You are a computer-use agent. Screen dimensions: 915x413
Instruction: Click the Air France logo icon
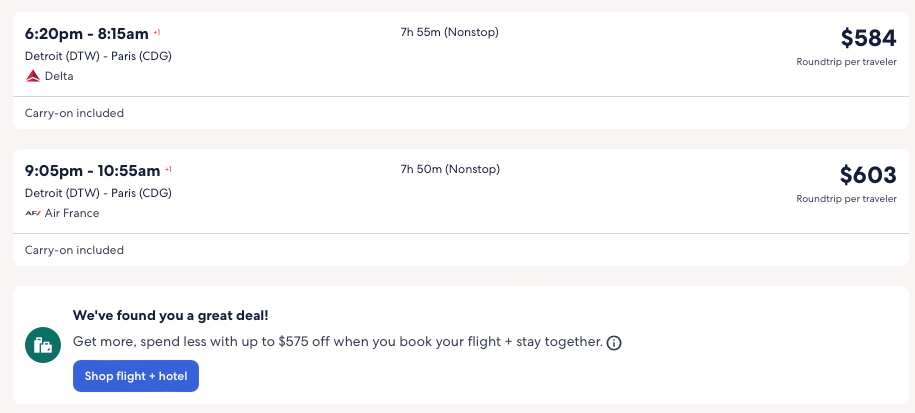pyautogui.click(x=33, y=213)
